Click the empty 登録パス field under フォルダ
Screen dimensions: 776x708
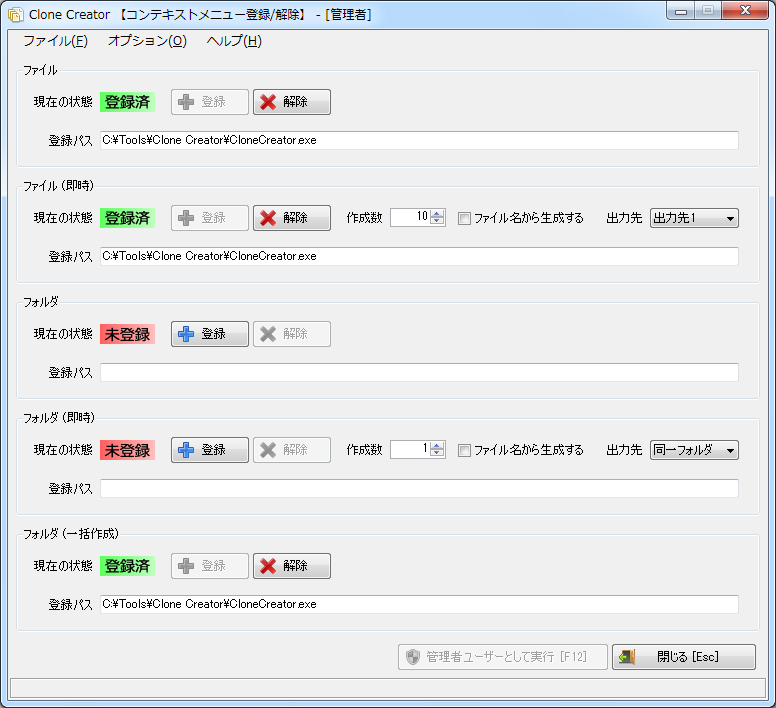pyautogui.click(x=419, y=373)
